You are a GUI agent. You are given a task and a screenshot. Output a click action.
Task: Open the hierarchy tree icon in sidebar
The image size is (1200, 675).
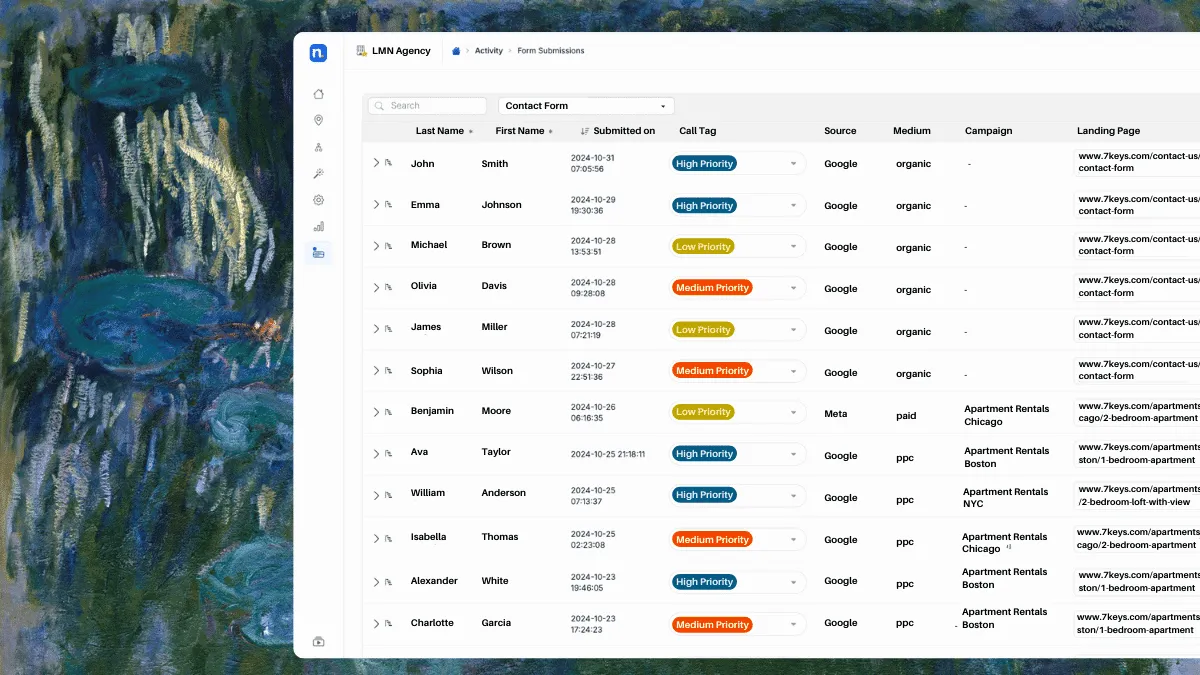[318, 147]
